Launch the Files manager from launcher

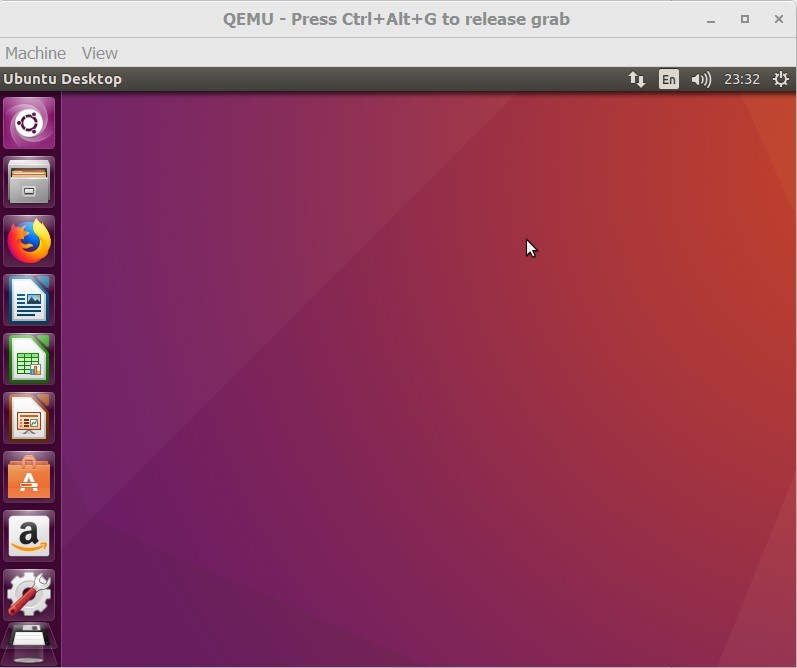point(29,182)
